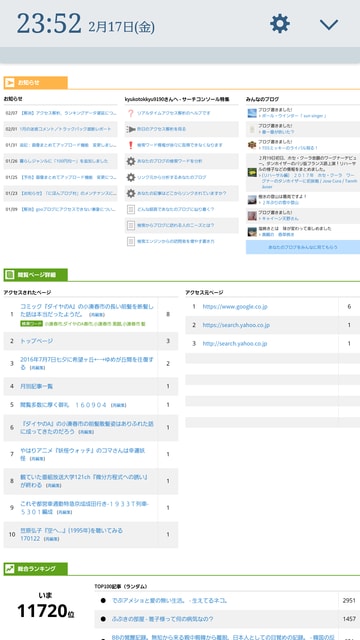Click the document icon in the seventh console item

pos(131,209)
